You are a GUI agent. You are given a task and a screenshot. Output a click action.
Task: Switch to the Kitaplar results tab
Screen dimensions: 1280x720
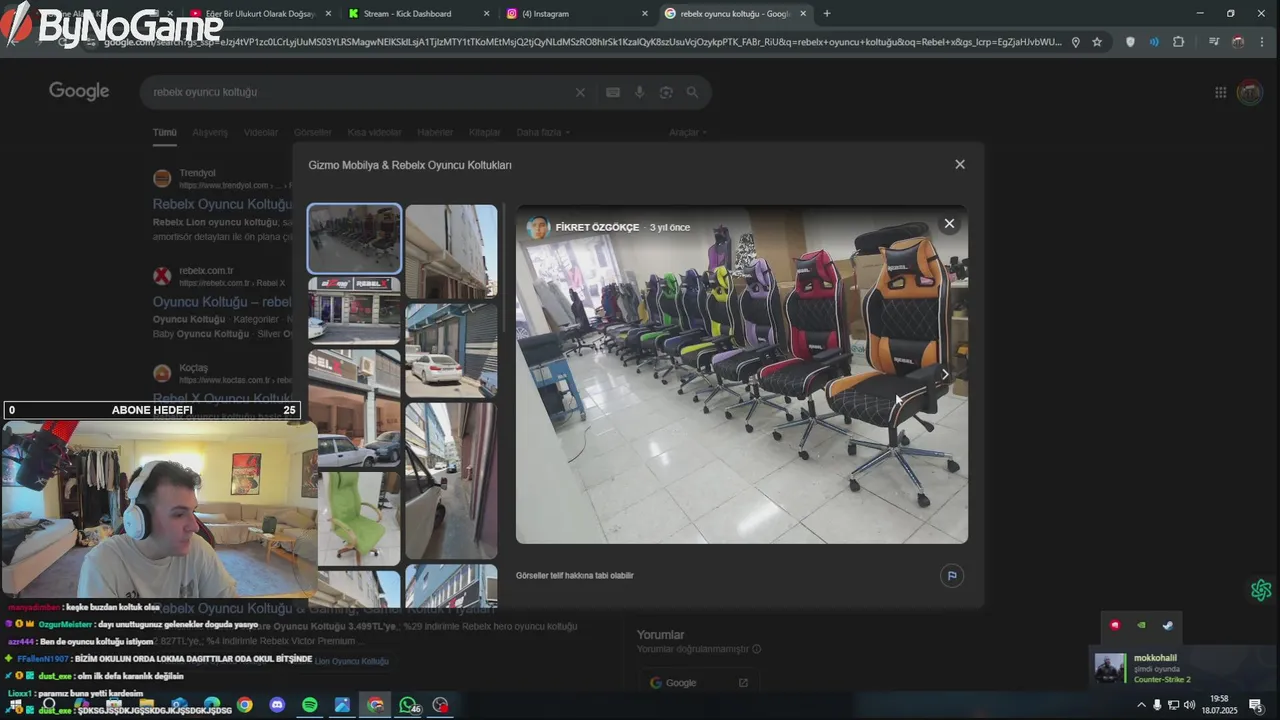coord(485,132)
